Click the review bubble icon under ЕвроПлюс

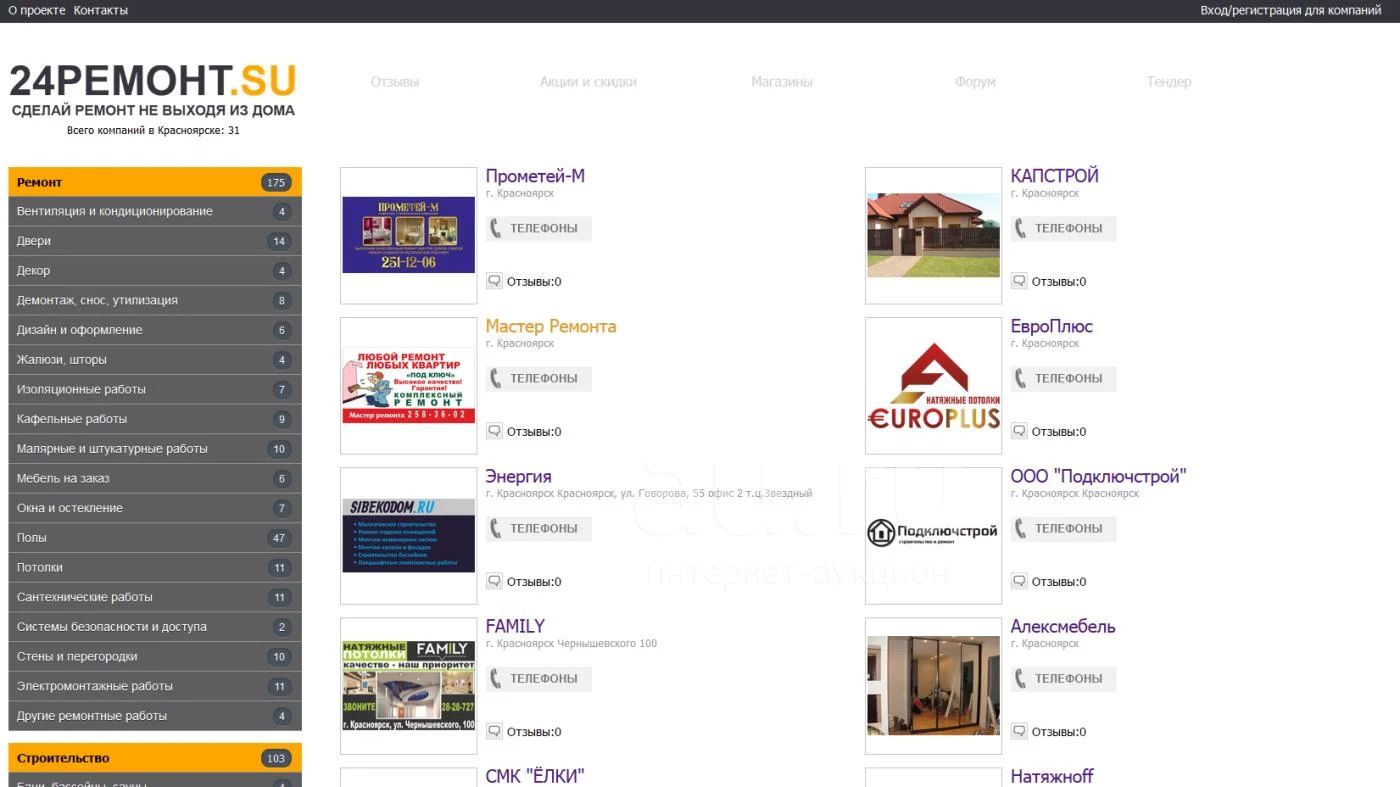(1019, 431)
